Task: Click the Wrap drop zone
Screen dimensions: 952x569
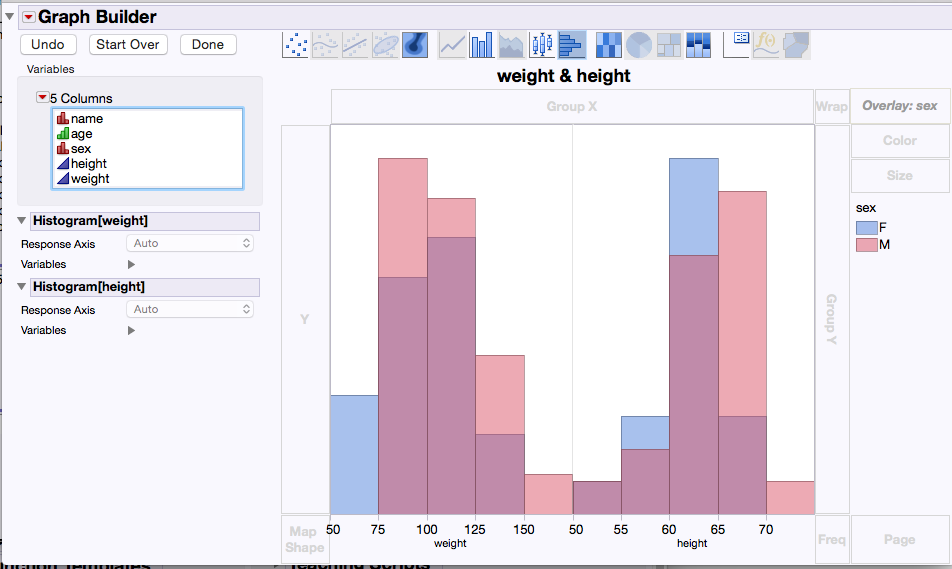Action: tap(832, 106)
